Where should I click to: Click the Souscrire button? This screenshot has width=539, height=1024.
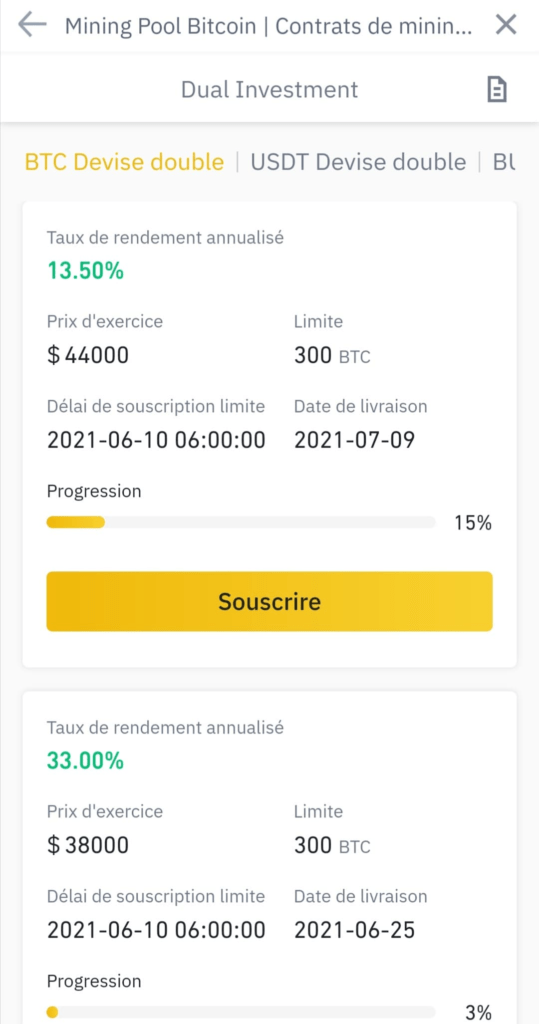coord(269,601)
